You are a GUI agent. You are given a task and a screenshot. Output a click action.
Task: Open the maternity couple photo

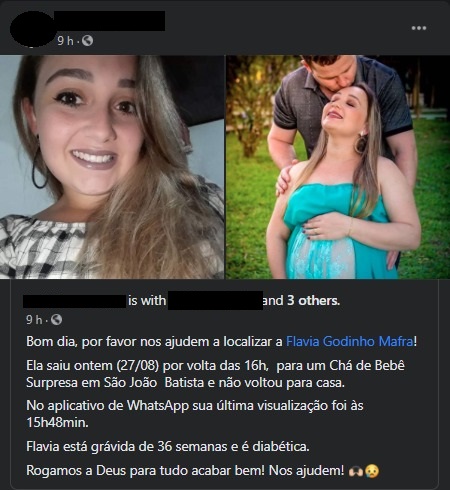coord(338,167)
